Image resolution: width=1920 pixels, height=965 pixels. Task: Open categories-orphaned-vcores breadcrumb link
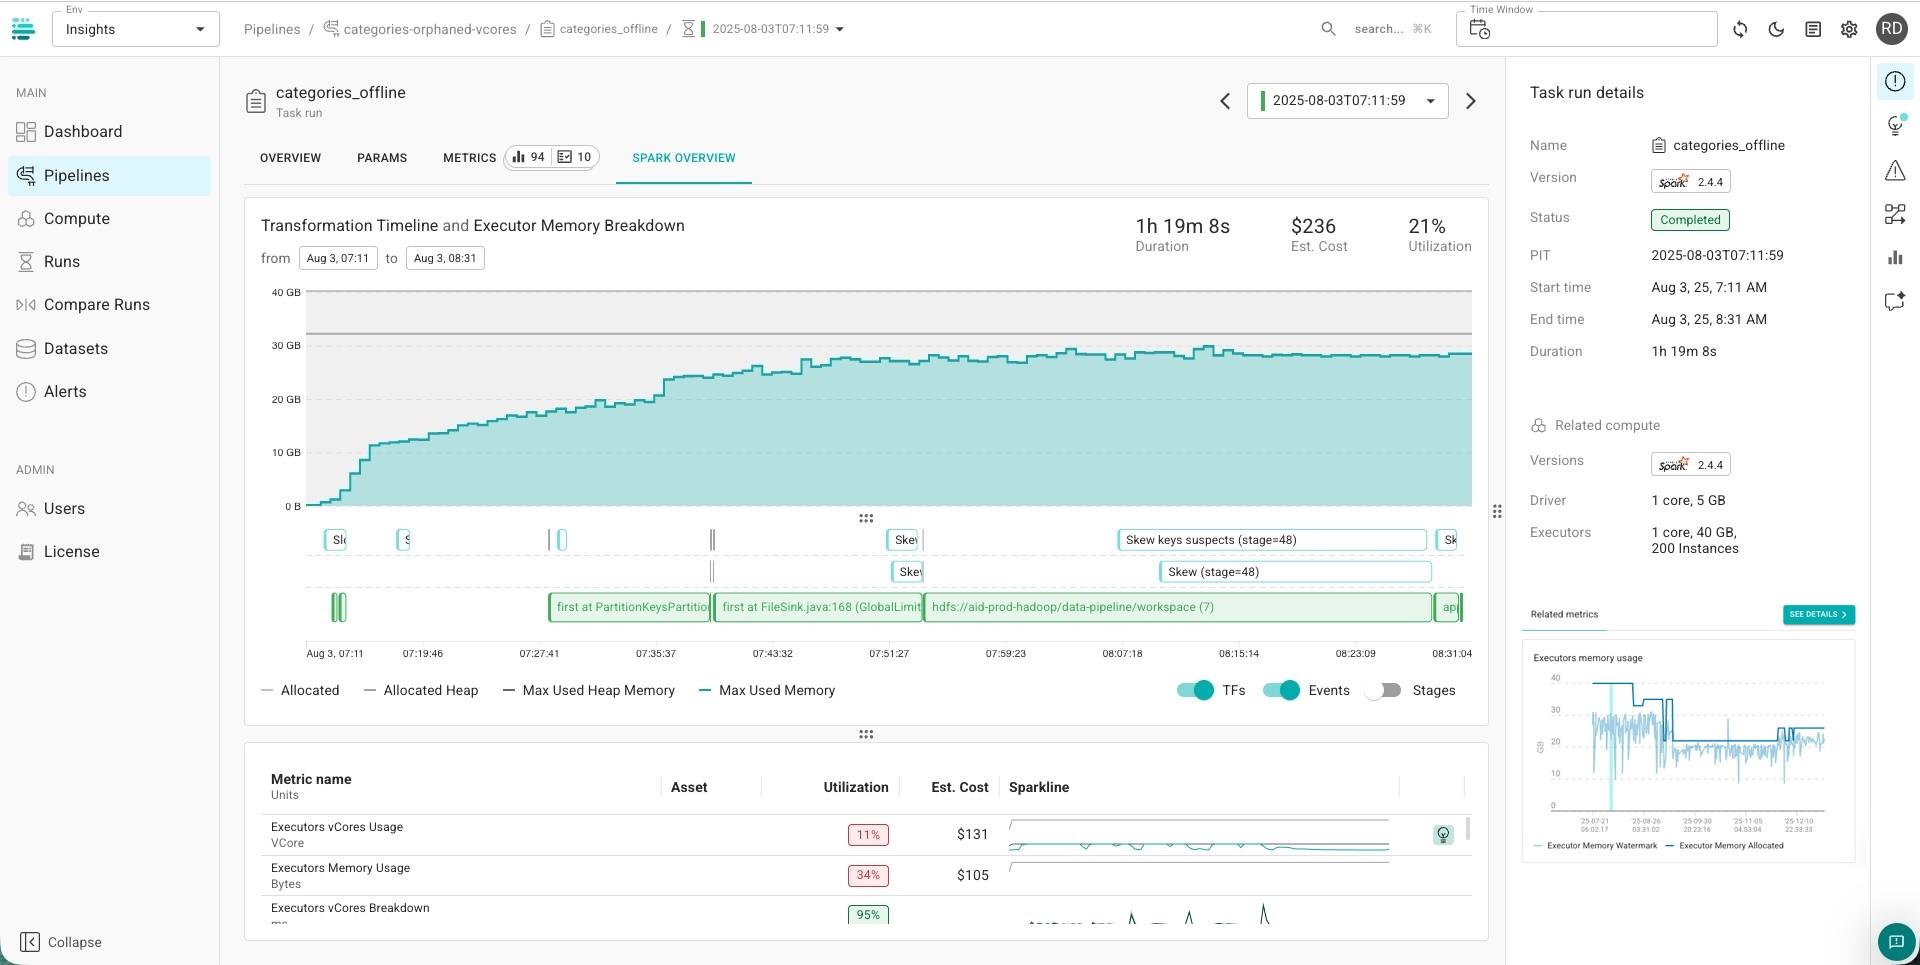coord(419,29)
